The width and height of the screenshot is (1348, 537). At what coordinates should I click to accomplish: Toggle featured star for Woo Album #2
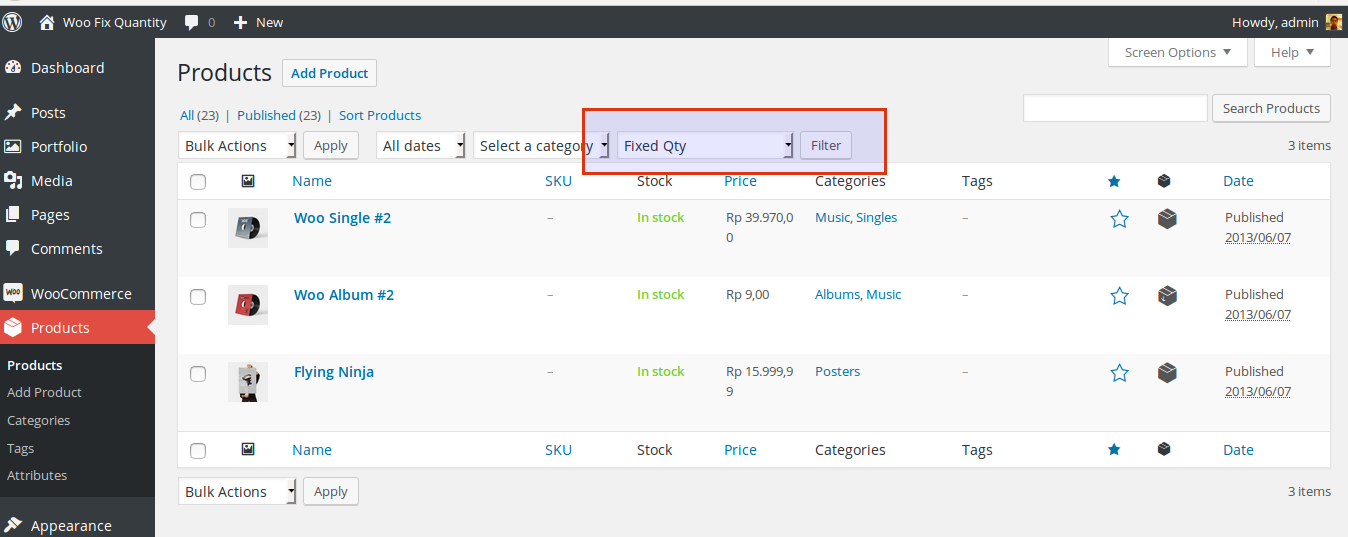click(1120, 296)
